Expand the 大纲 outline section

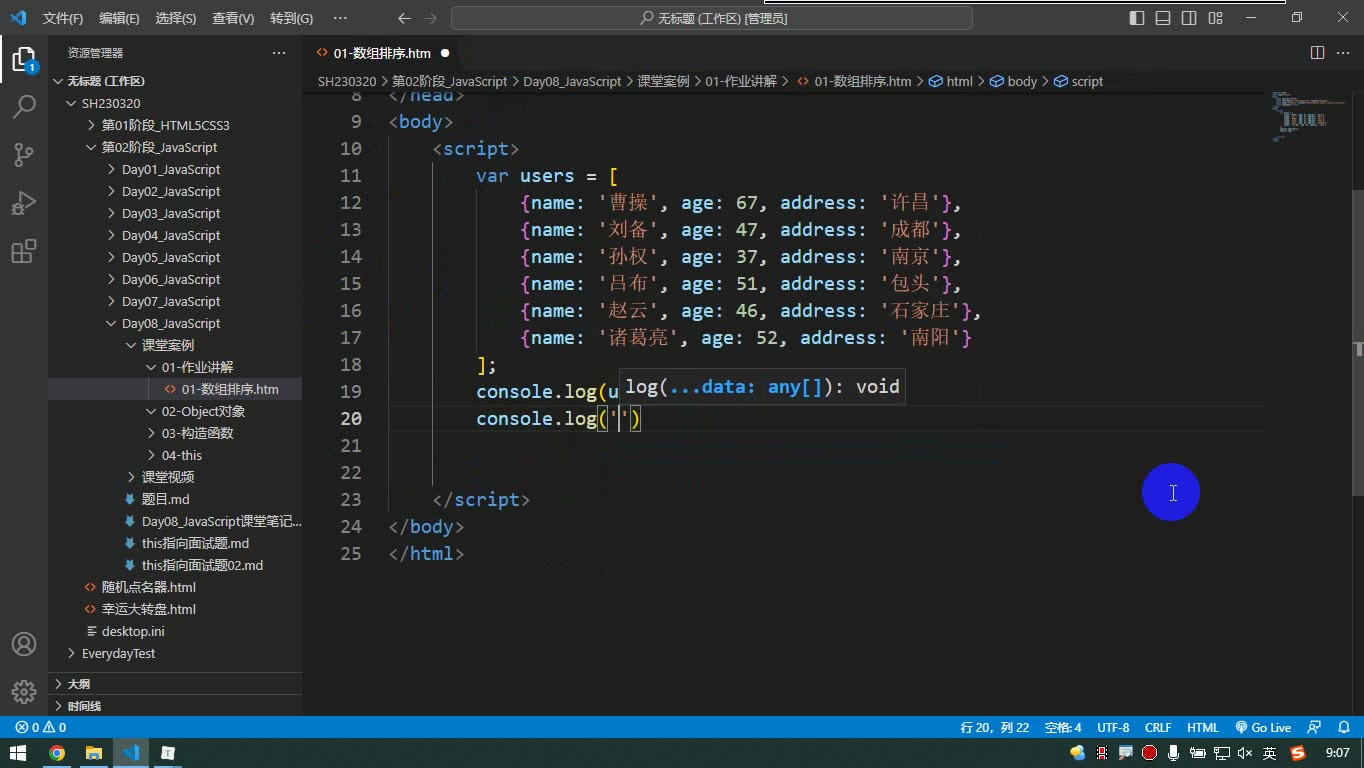tap(175, 684)
